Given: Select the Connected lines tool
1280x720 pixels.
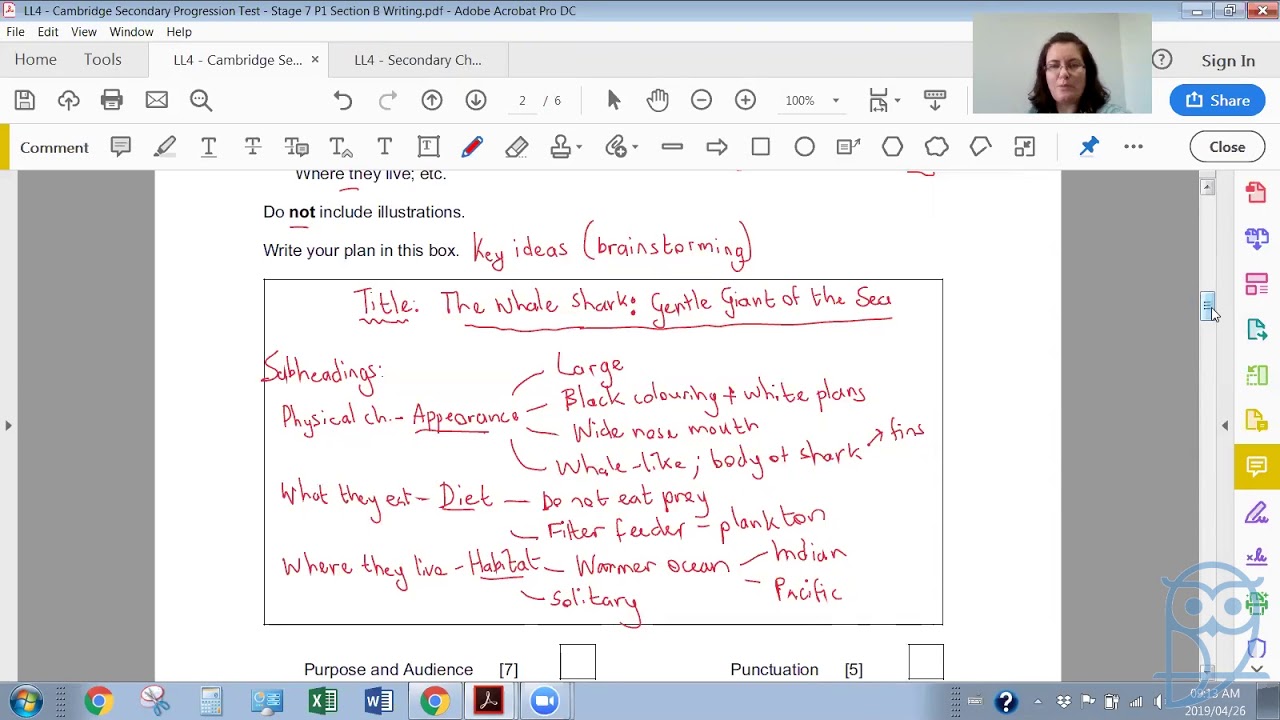Looking at the screenshot, I should click(x=980, y=147).
